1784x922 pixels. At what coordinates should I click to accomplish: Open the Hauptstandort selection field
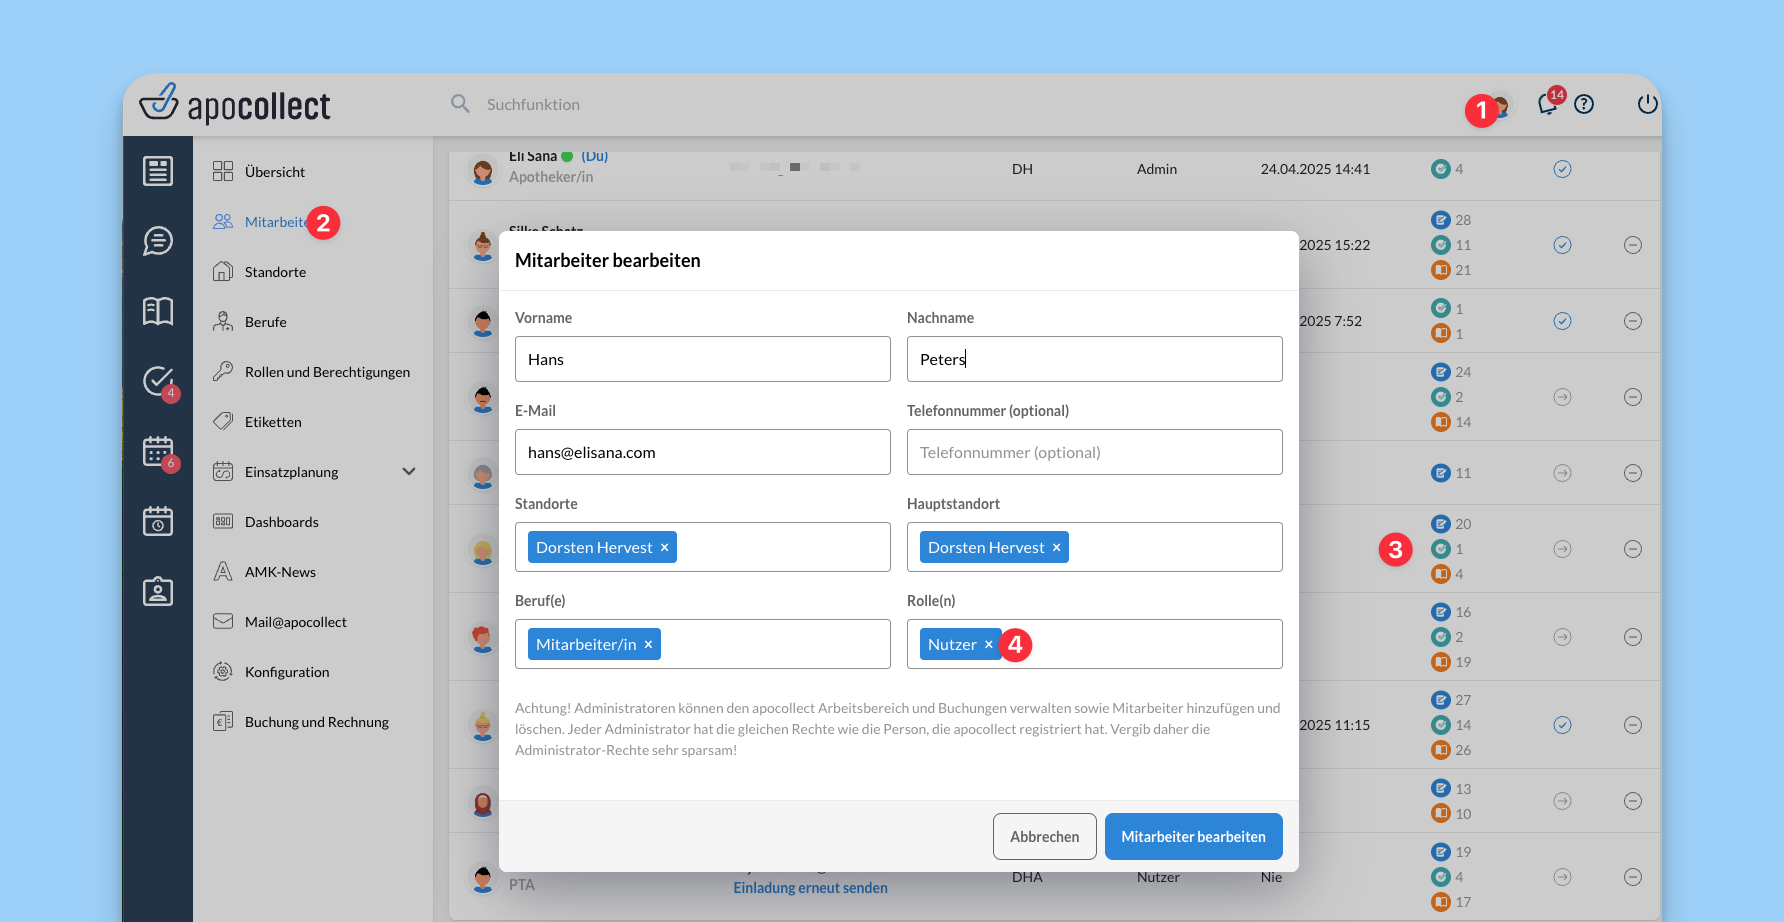[1170, 547]
